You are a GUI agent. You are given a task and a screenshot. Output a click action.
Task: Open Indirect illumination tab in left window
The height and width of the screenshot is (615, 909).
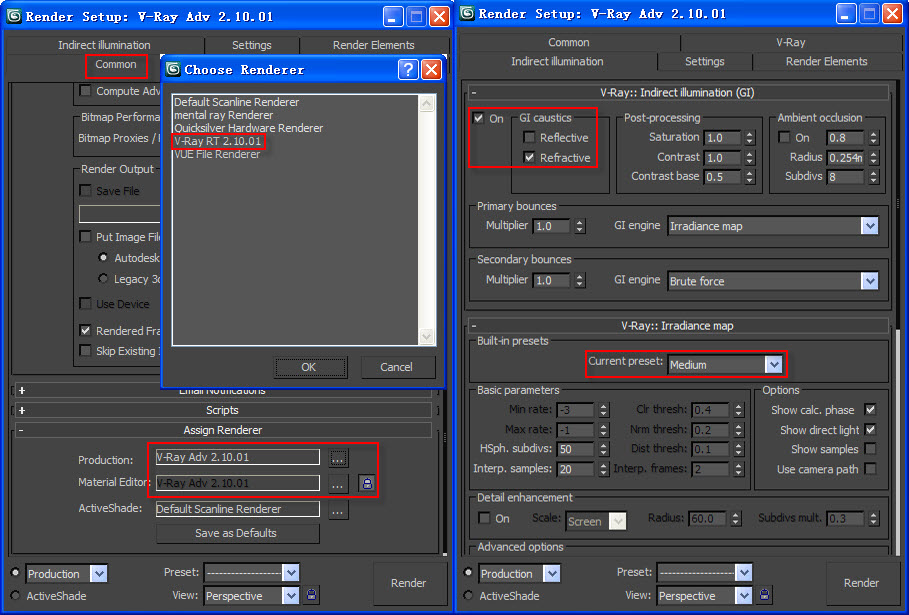104,45
